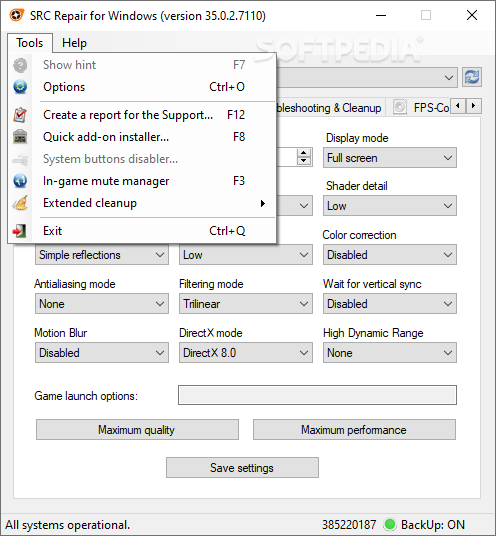Open the Display mode dropdown
Viewport: 496px width, 536px height.
[x=390, y=158]
